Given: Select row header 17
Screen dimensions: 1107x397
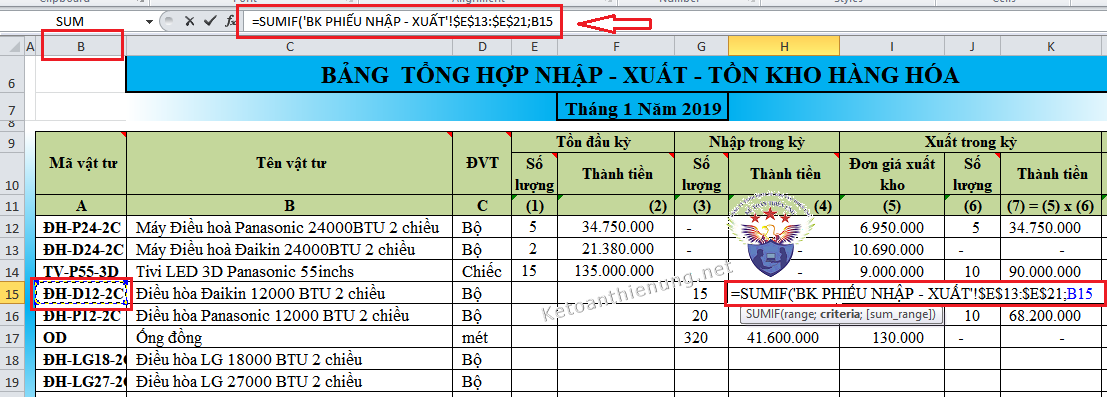Looking at the screenshot, I should pos(11,337).
